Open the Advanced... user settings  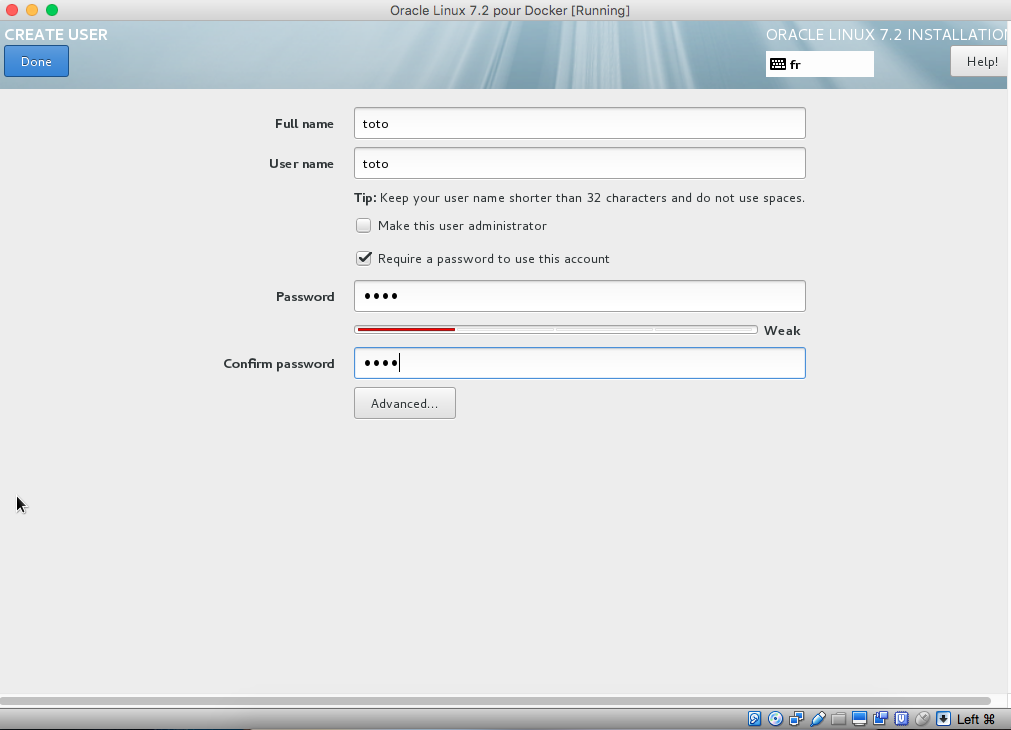(x=404, y=404)
